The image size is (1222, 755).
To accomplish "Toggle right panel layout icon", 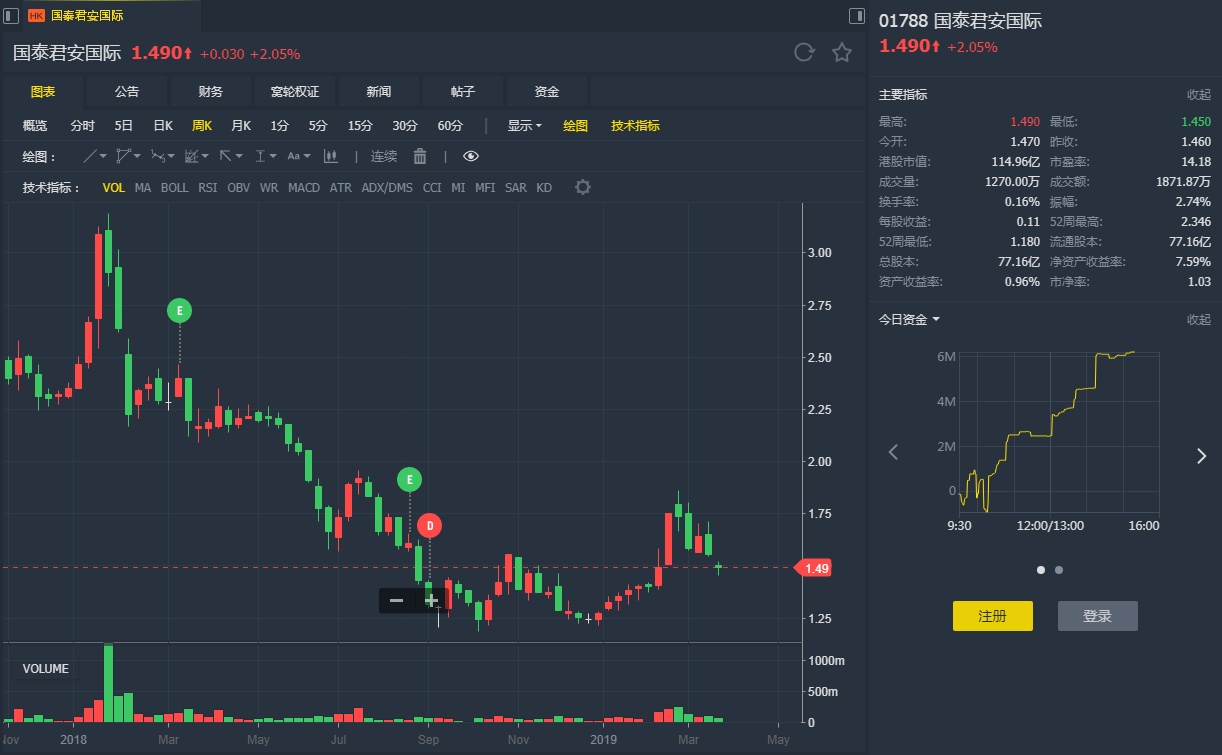I will 856,15.
